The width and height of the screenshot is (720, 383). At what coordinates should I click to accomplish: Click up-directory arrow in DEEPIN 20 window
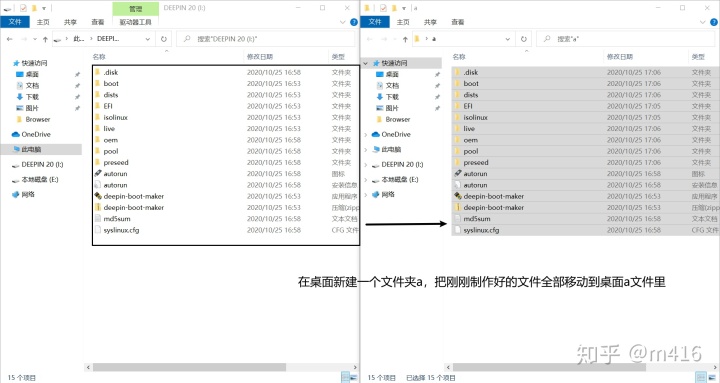point(45,39)
